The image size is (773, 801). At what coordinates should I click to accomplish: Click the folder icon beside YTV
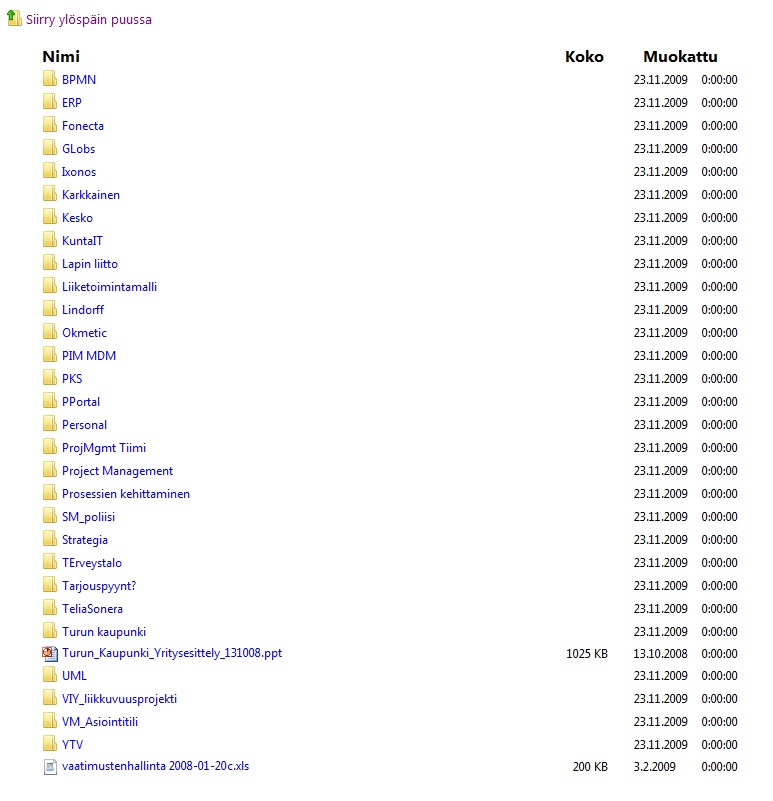click(50, 744)
